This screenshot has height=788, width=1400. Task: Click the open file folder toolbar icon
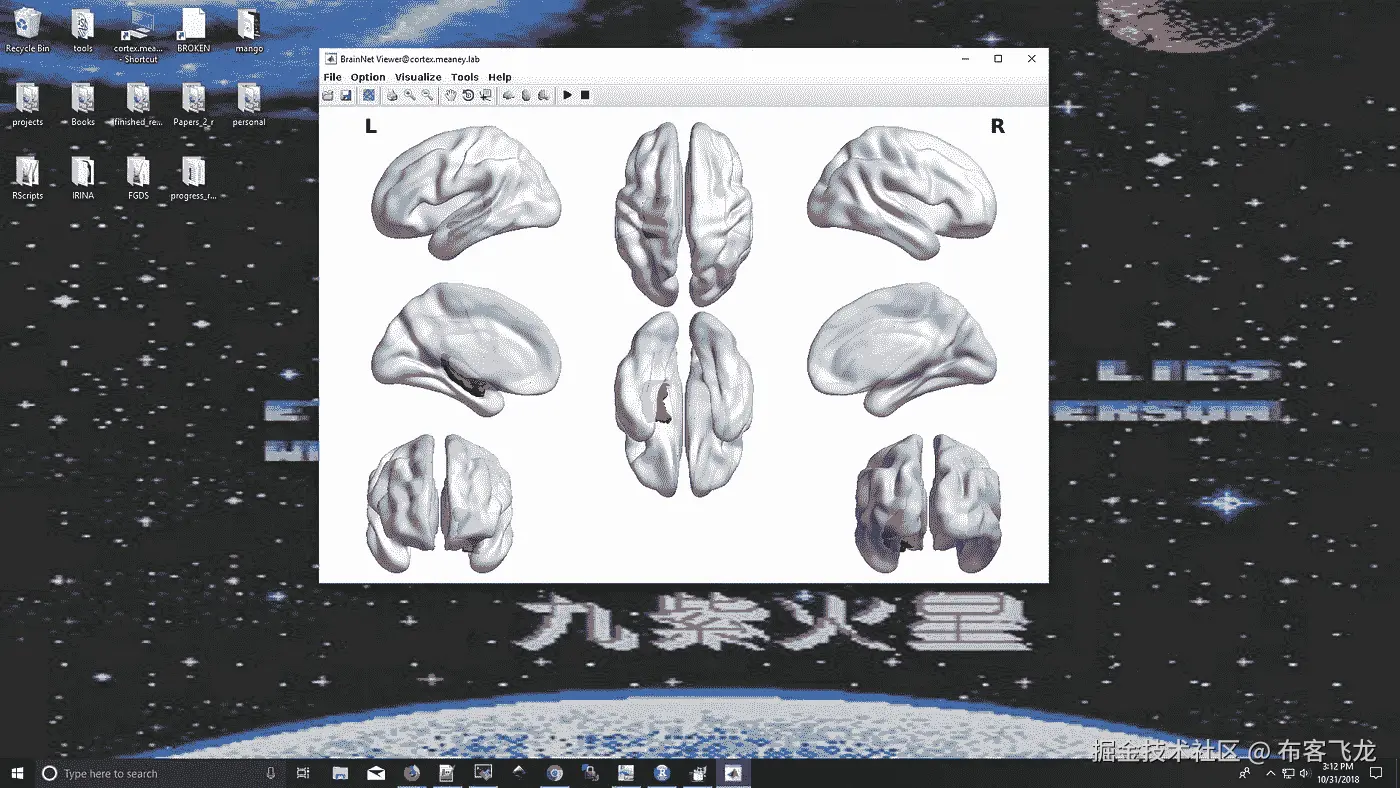(328, 95)
